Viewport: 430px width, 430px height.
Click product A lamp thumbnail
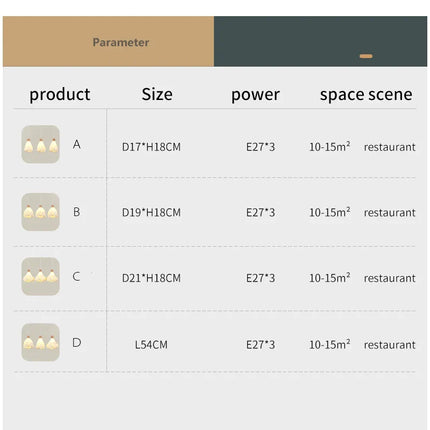(x=40, y=144)
